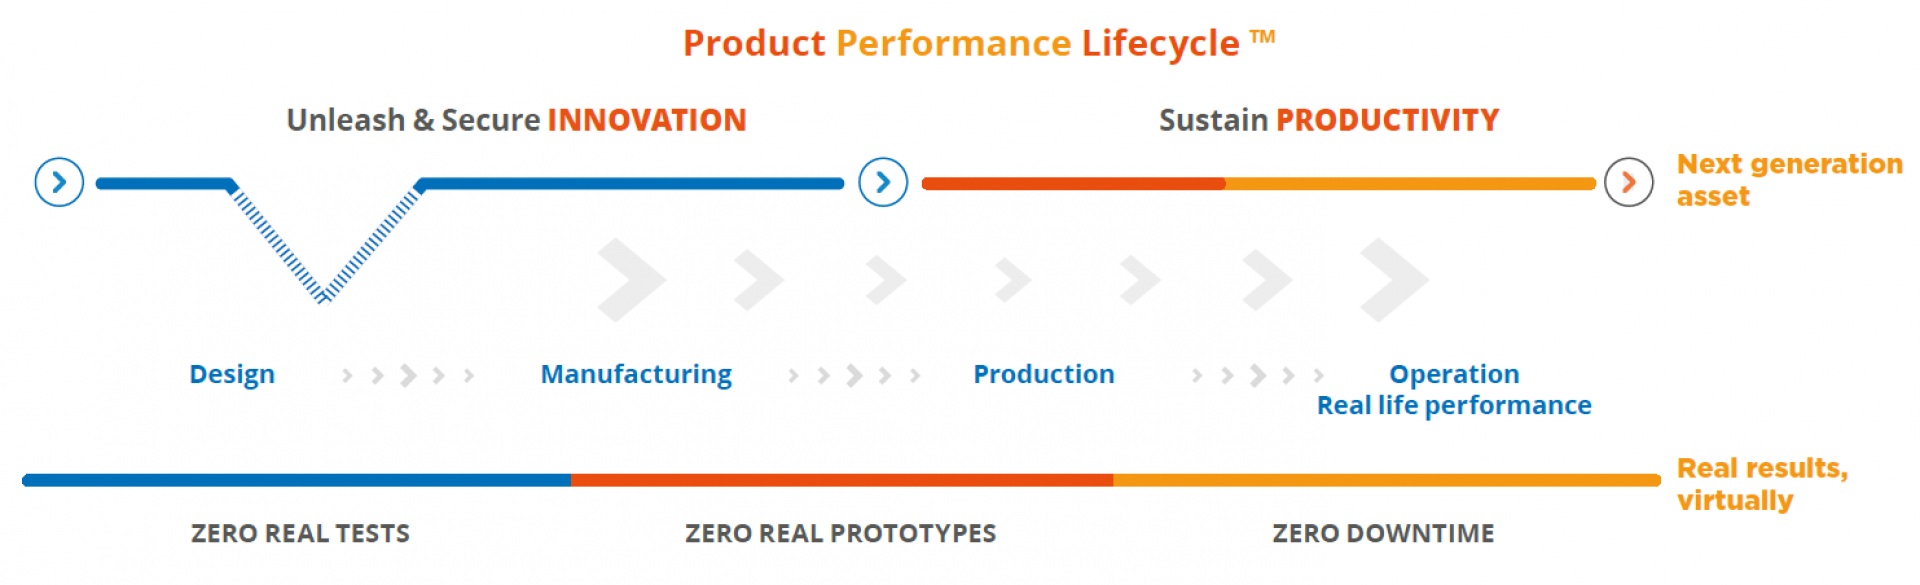The image size is (1920, 585).
Task: Click the V-shaped dashed dip in blue line
Action: click(324, 240)
